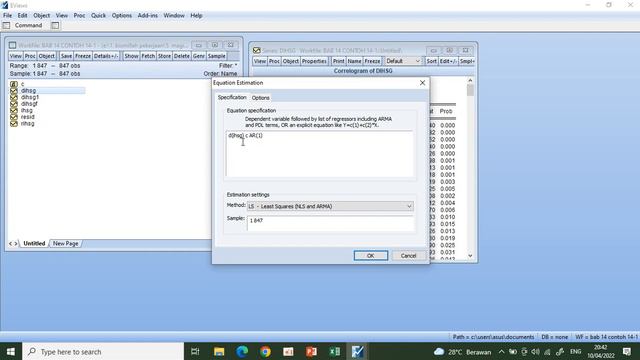Click the Proc button in workfile window
This screenshot has height=360, width=640.
[30, 56]
